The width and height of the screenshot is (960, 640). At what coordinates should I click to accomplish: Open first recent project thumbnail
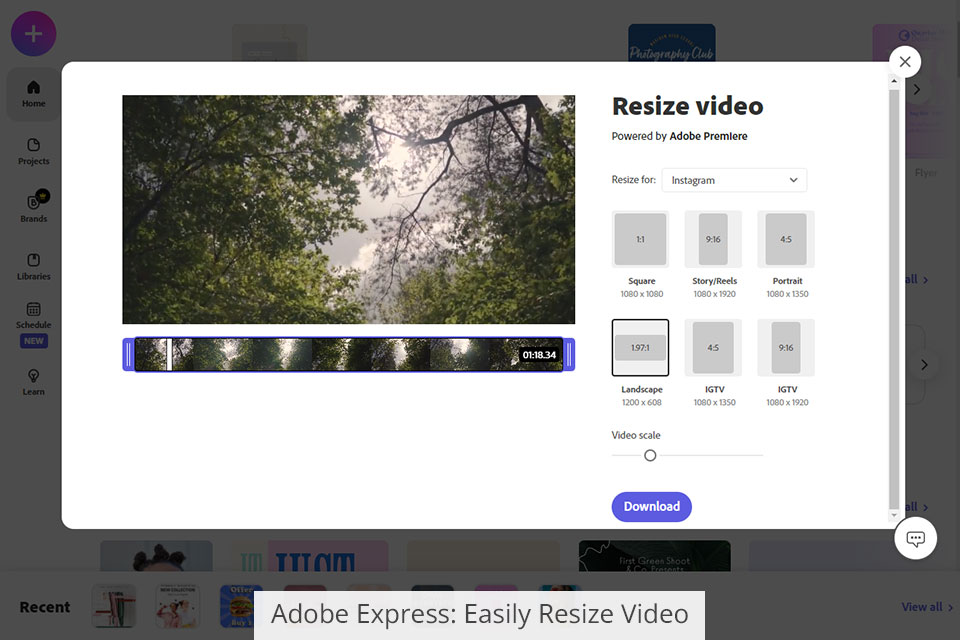pyautogui.click(x=114, y=606)
